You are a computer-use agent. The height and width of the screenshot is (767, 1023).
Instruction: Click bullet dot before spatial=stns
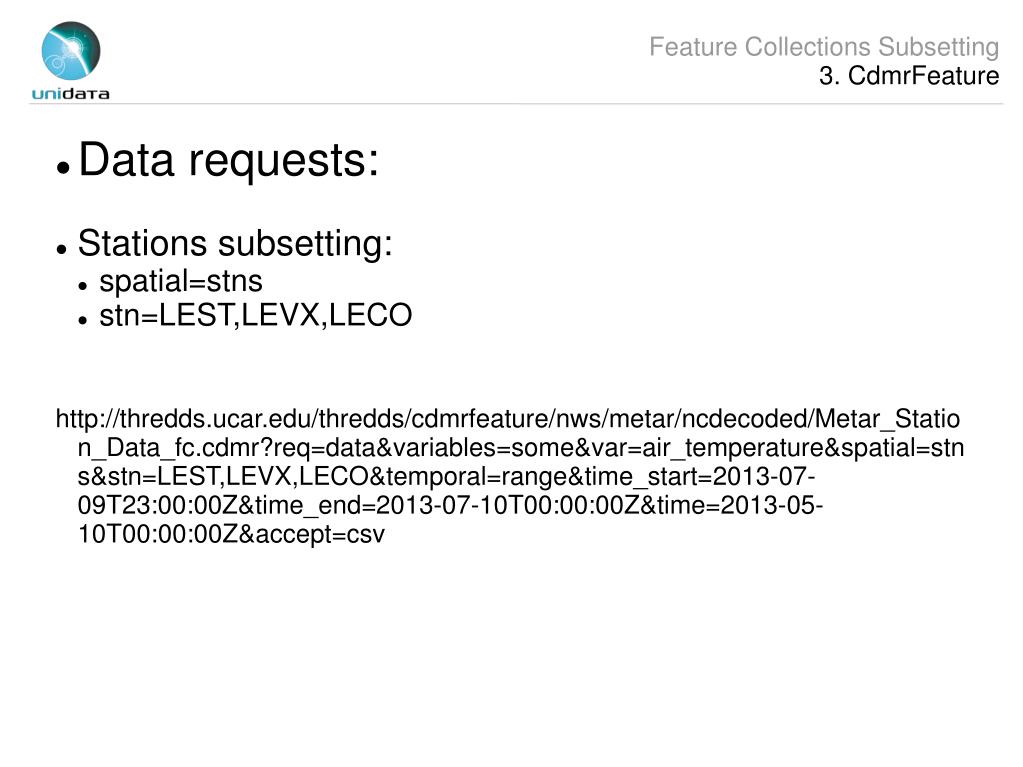click(82, 286)
